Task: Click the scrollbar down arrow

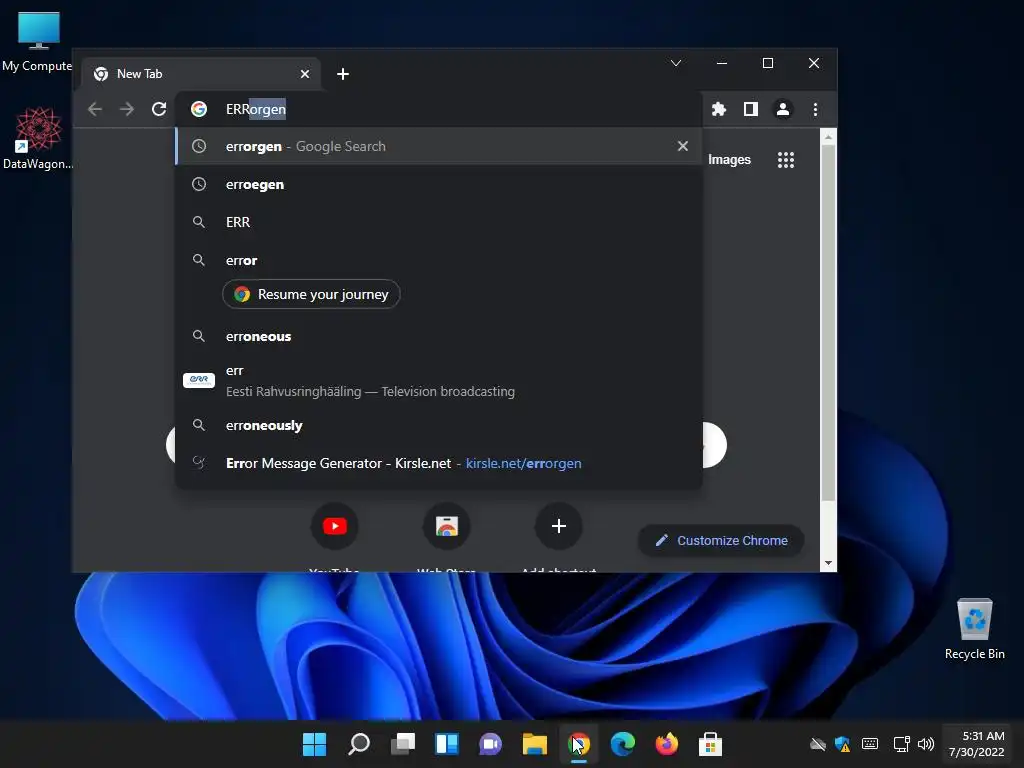Action: click(828, 563)
